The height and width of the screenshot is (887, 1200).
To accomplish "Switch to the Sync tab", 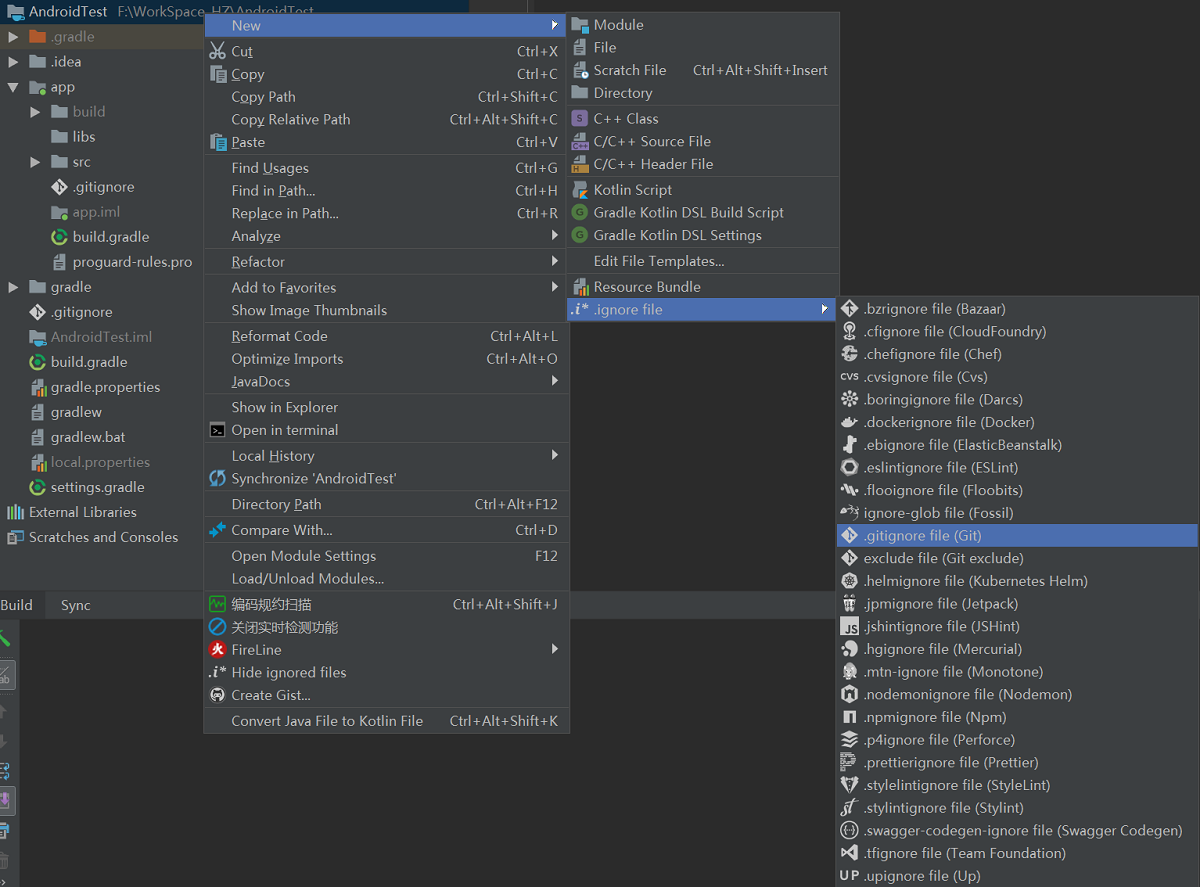I will coord(76,605).
